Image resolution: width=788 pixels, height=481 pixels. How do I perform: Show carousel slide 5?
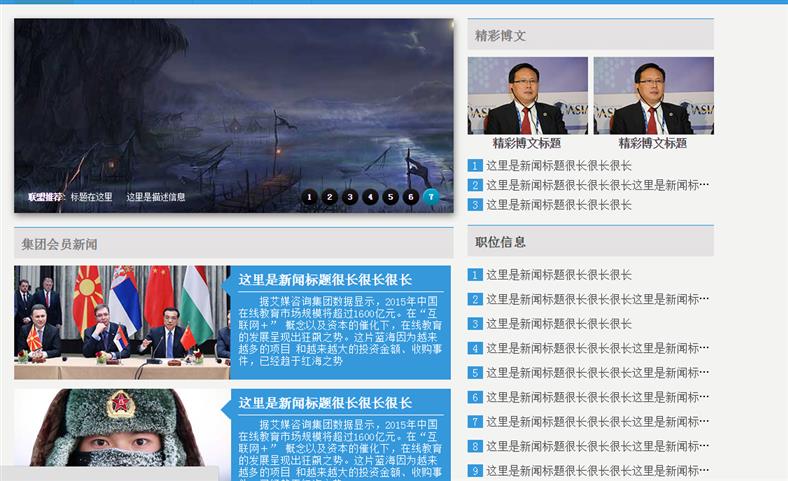(x=390, y=197)
